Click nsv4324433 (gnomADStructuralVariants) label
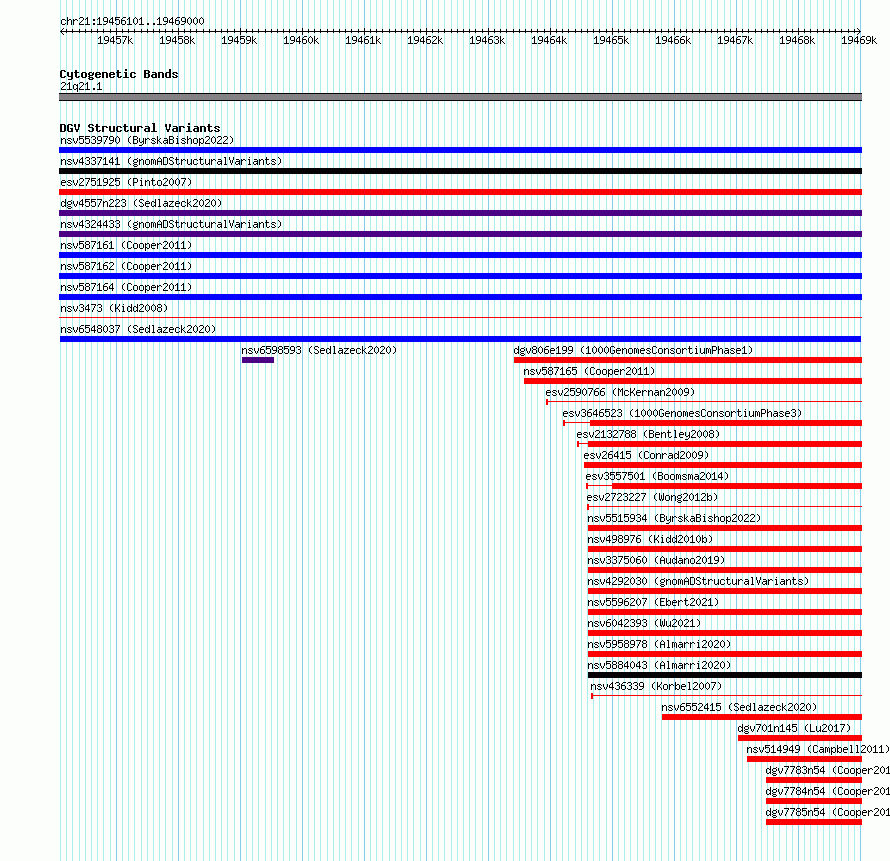The height and width of the screenshot is (861, 890). 171,224
